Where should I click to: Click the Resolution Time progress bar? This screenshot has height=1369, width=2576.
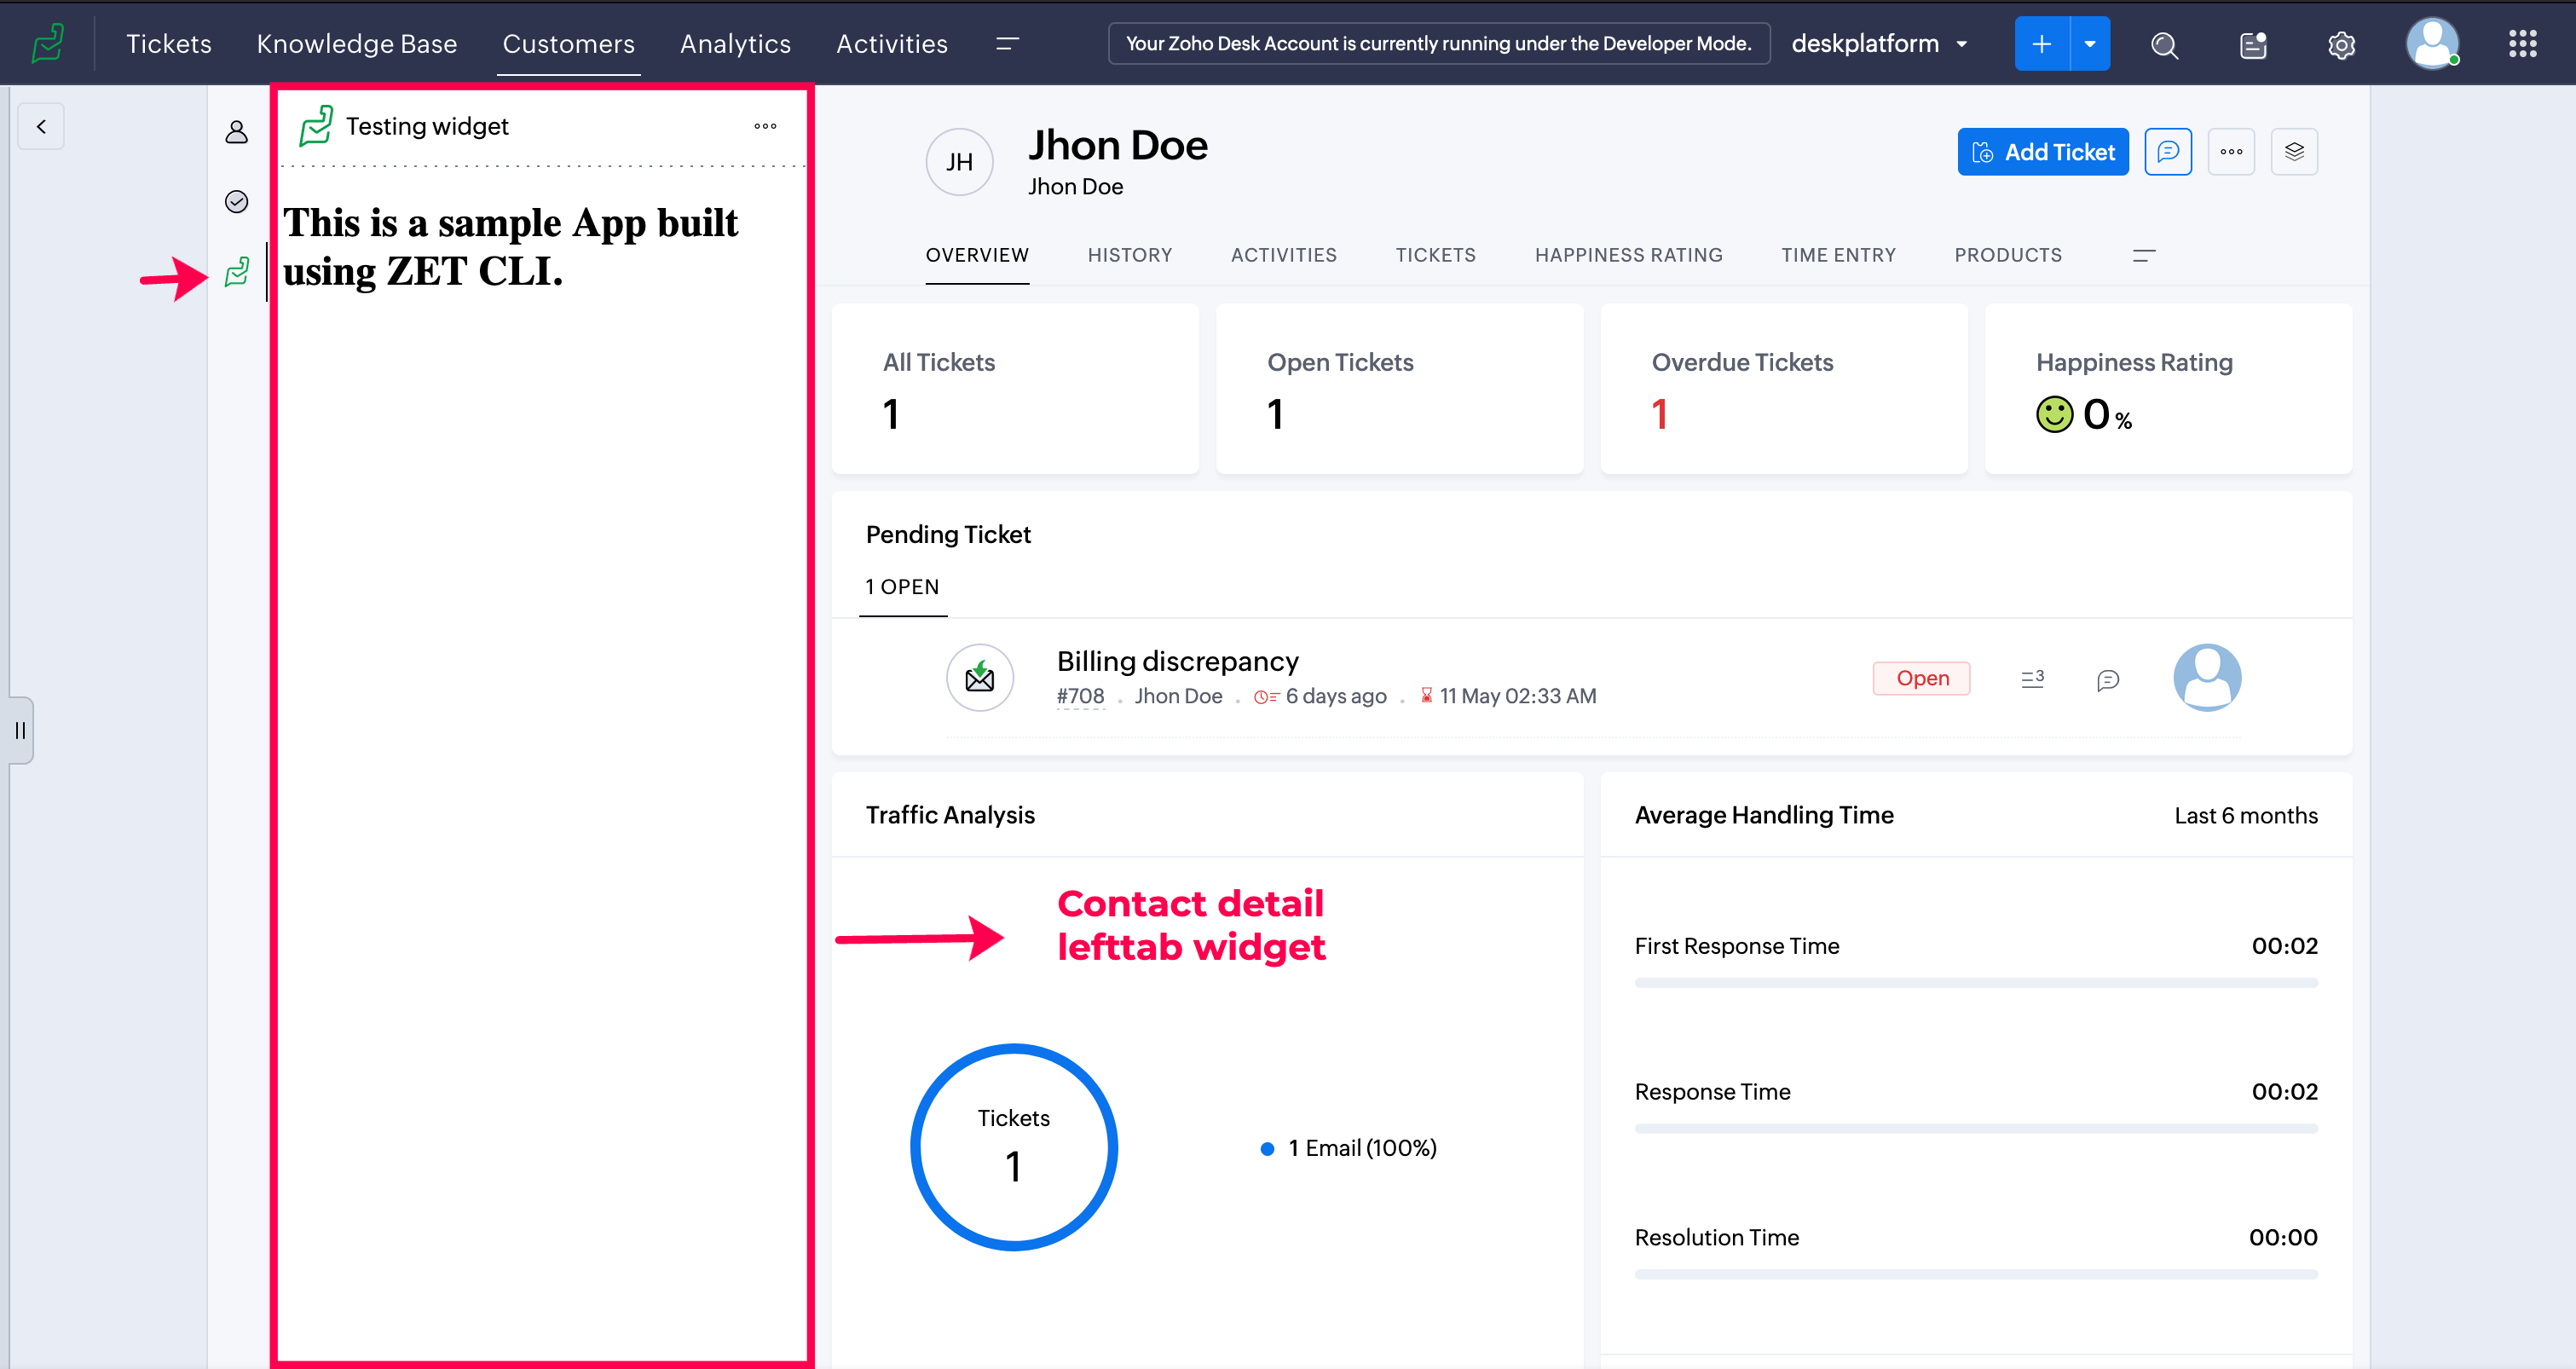tap(1975, 1274)
